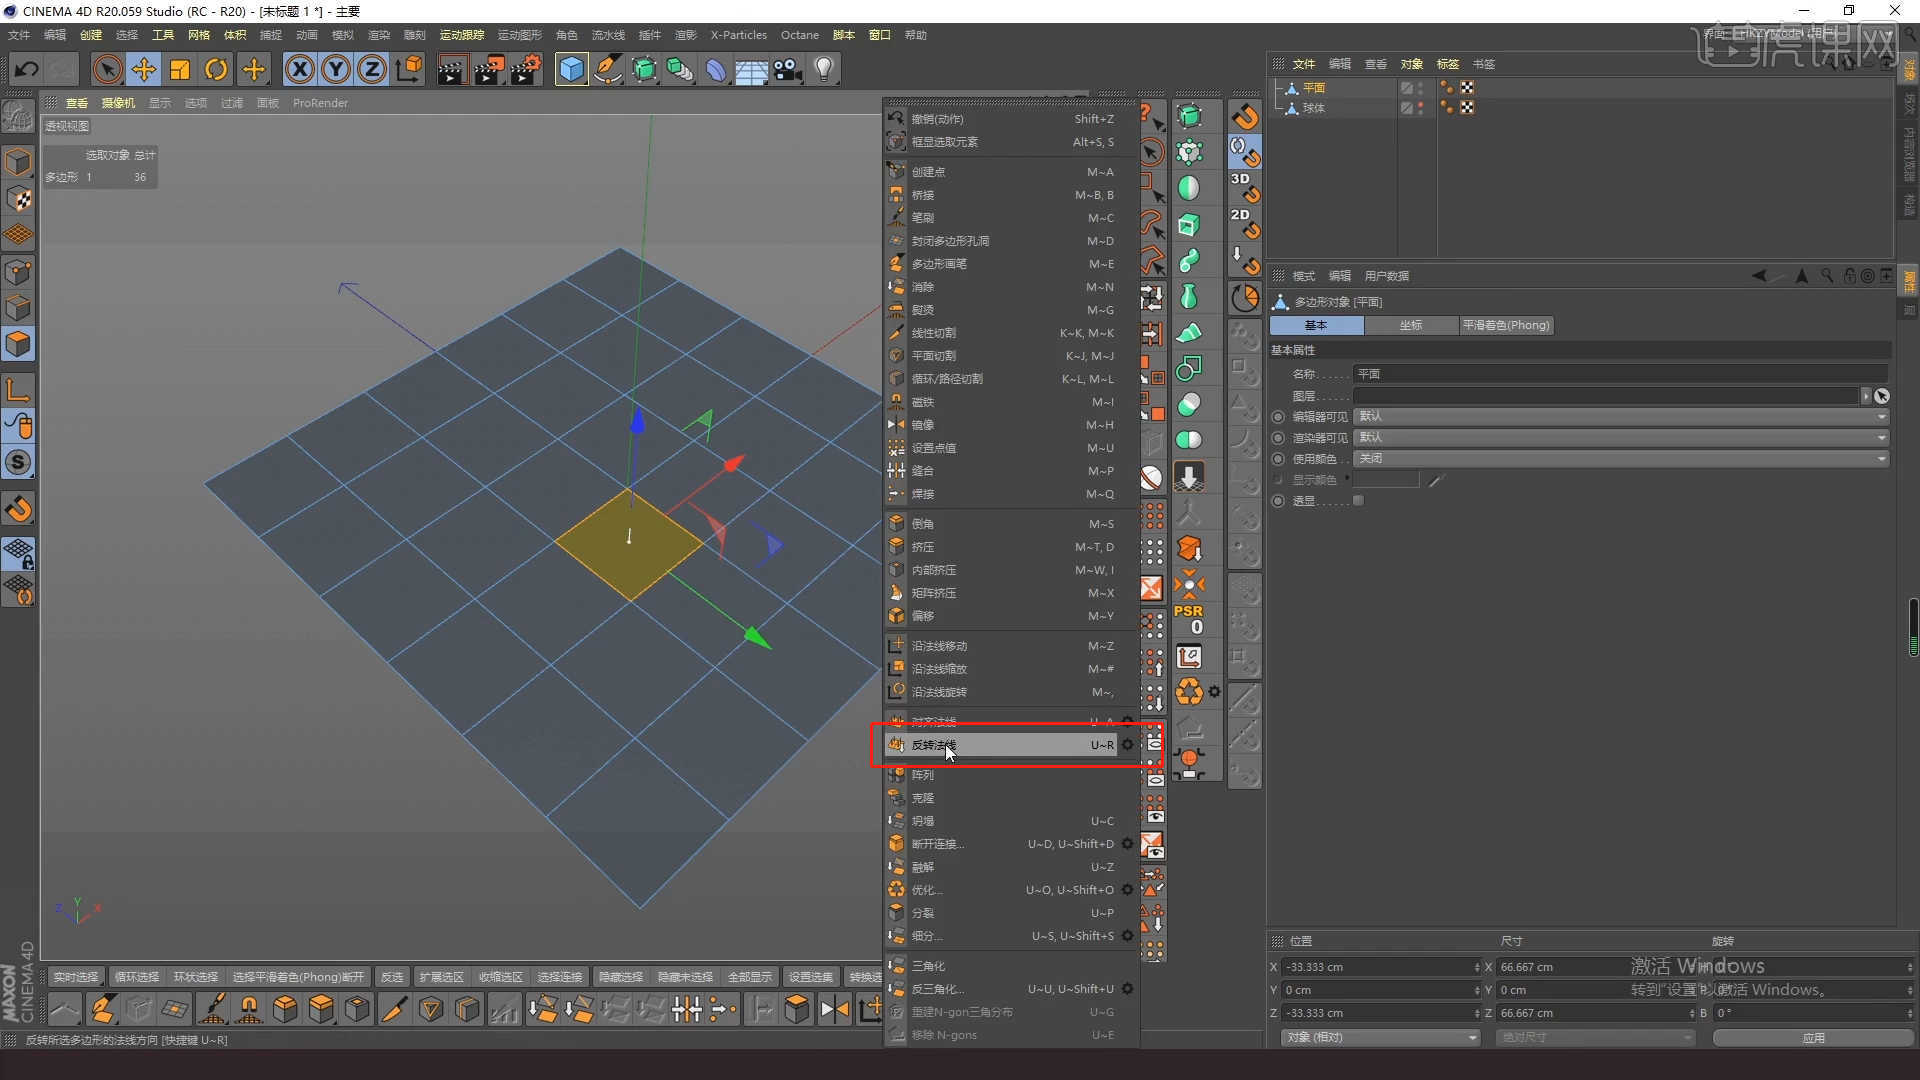
Task: Click the 显示颜色 color swatch
Action: coord(1388,479)
